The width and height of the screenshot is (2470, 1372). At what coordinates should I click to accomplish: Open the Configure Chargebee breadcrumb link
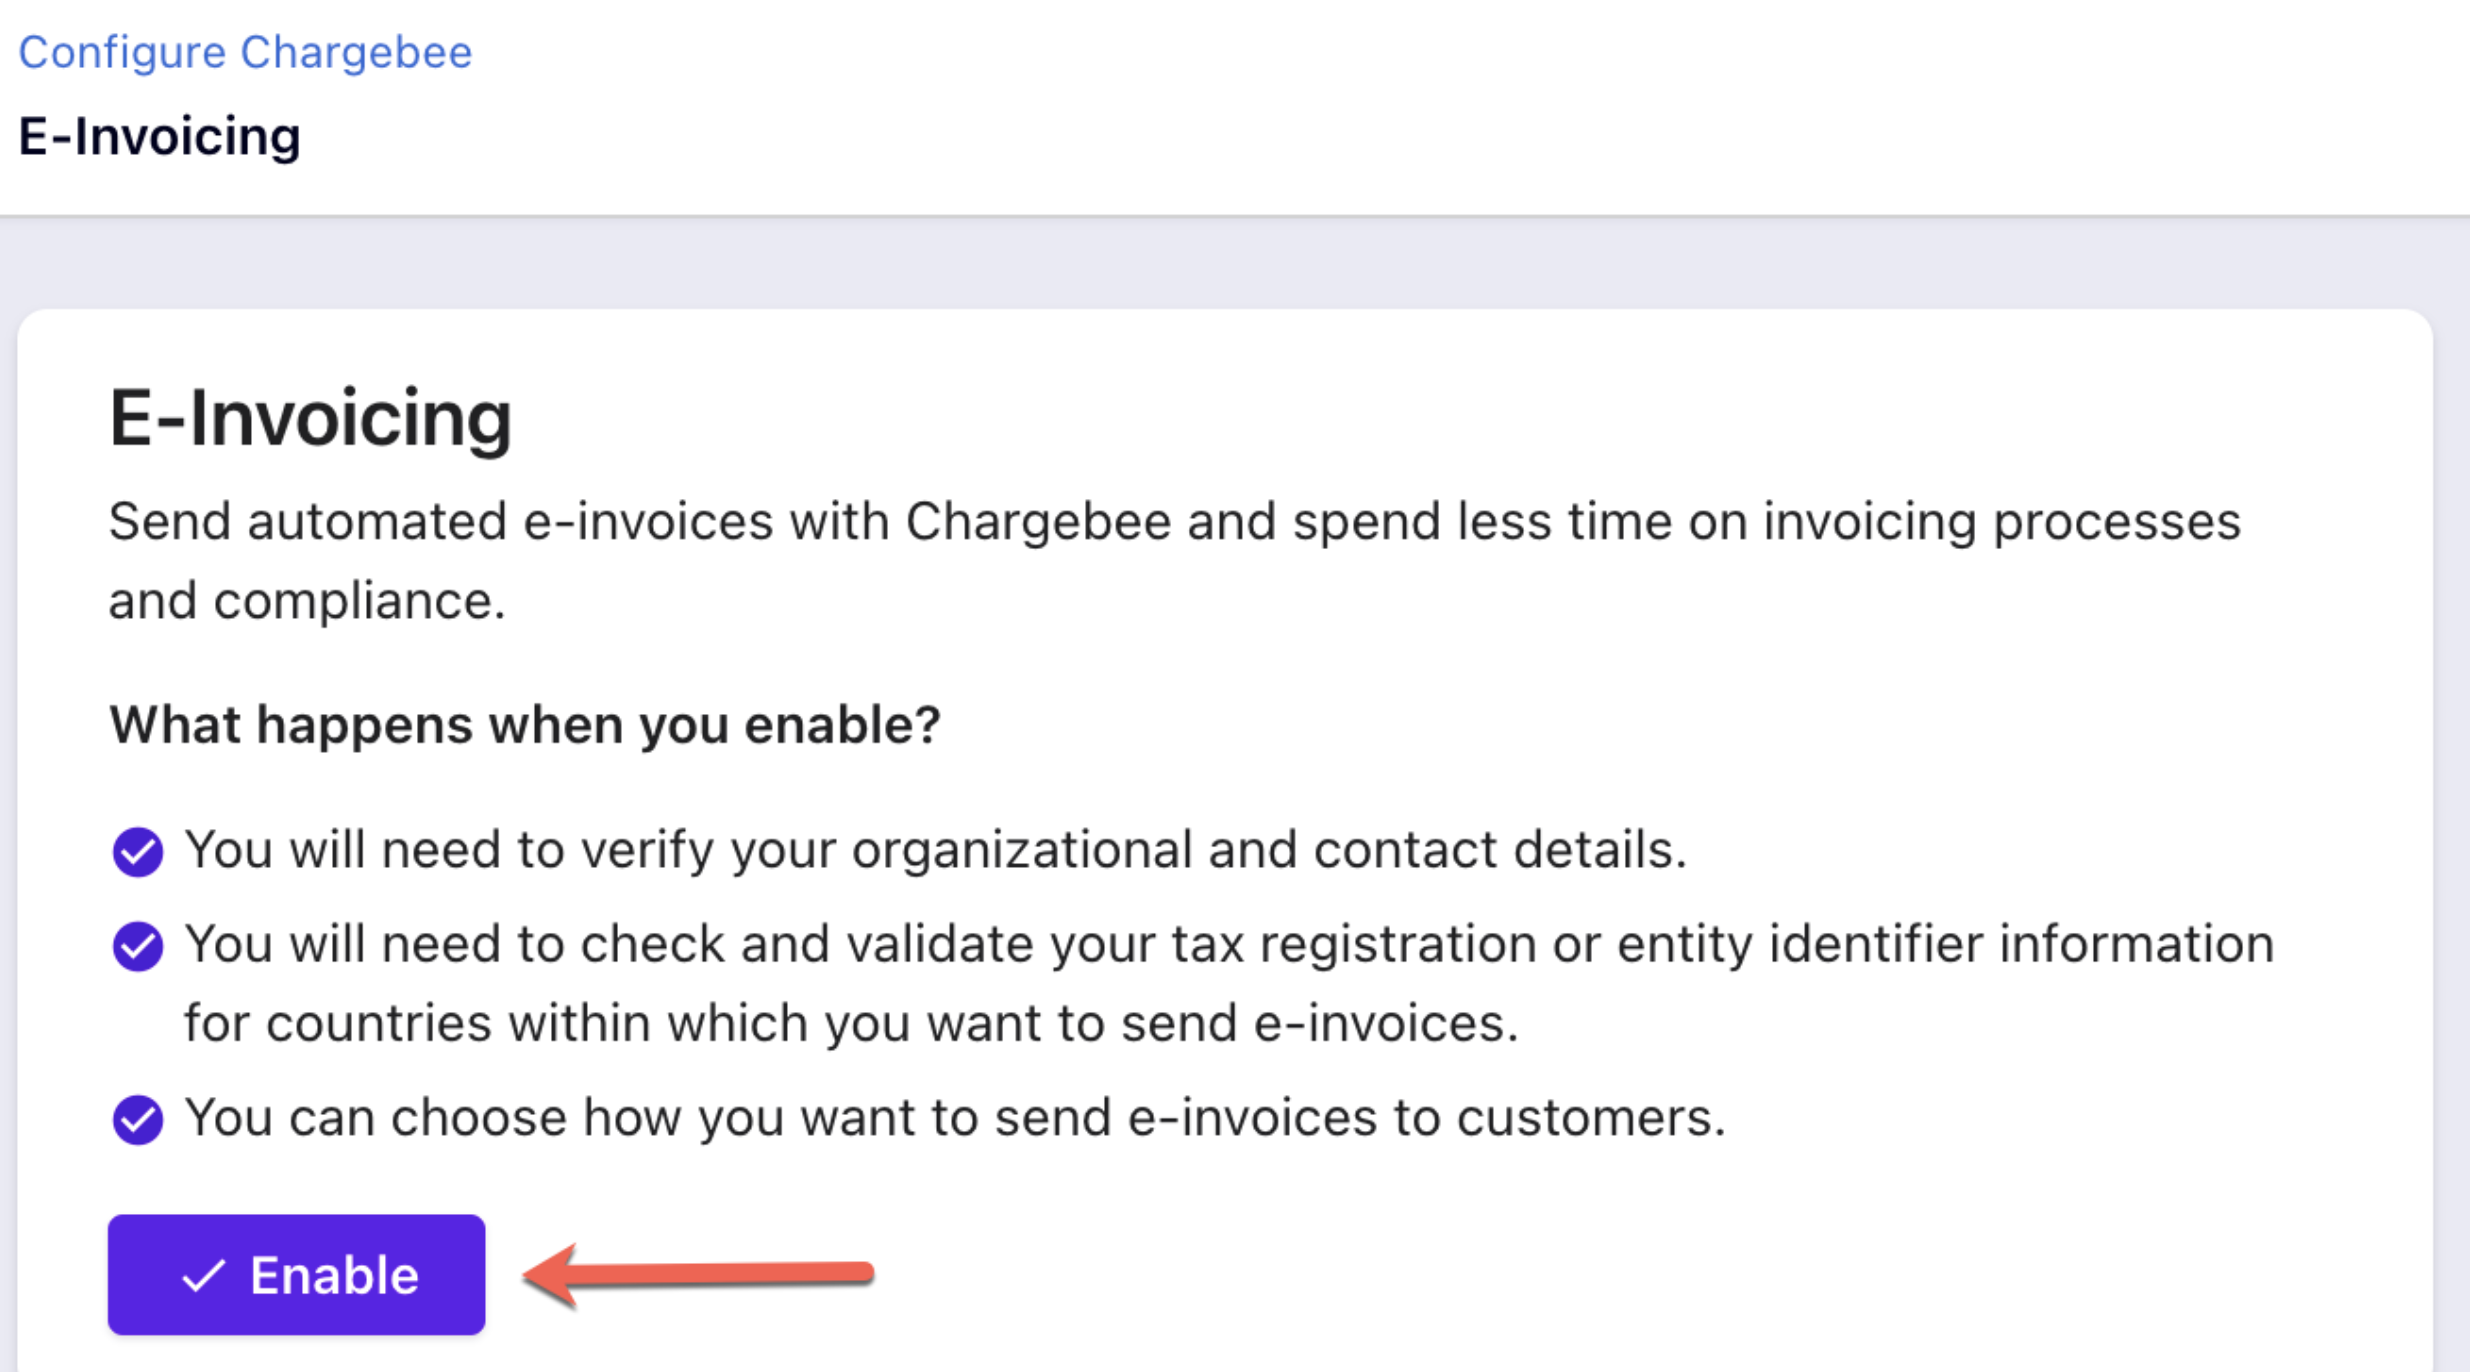[245, 52]
